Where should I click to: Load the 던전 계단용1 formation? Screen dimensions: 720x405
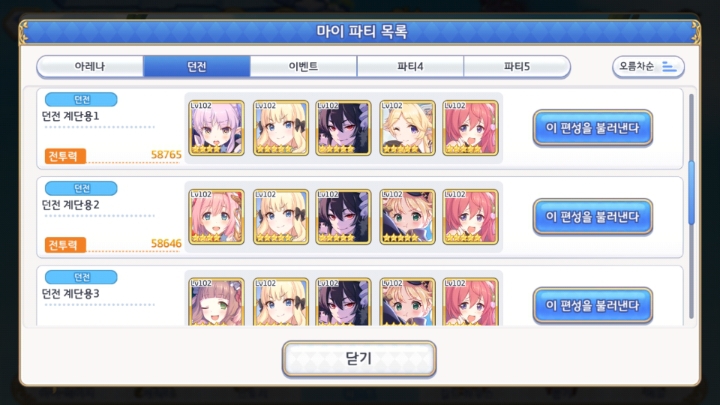point(592,128)
